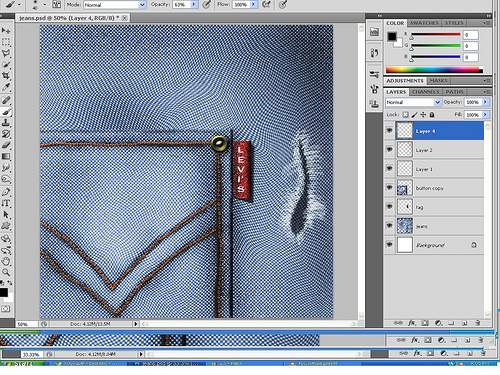500x375 pixels.
Task: Select the History Brush tool
Action: pyautogui.click(x=6, y=134)
